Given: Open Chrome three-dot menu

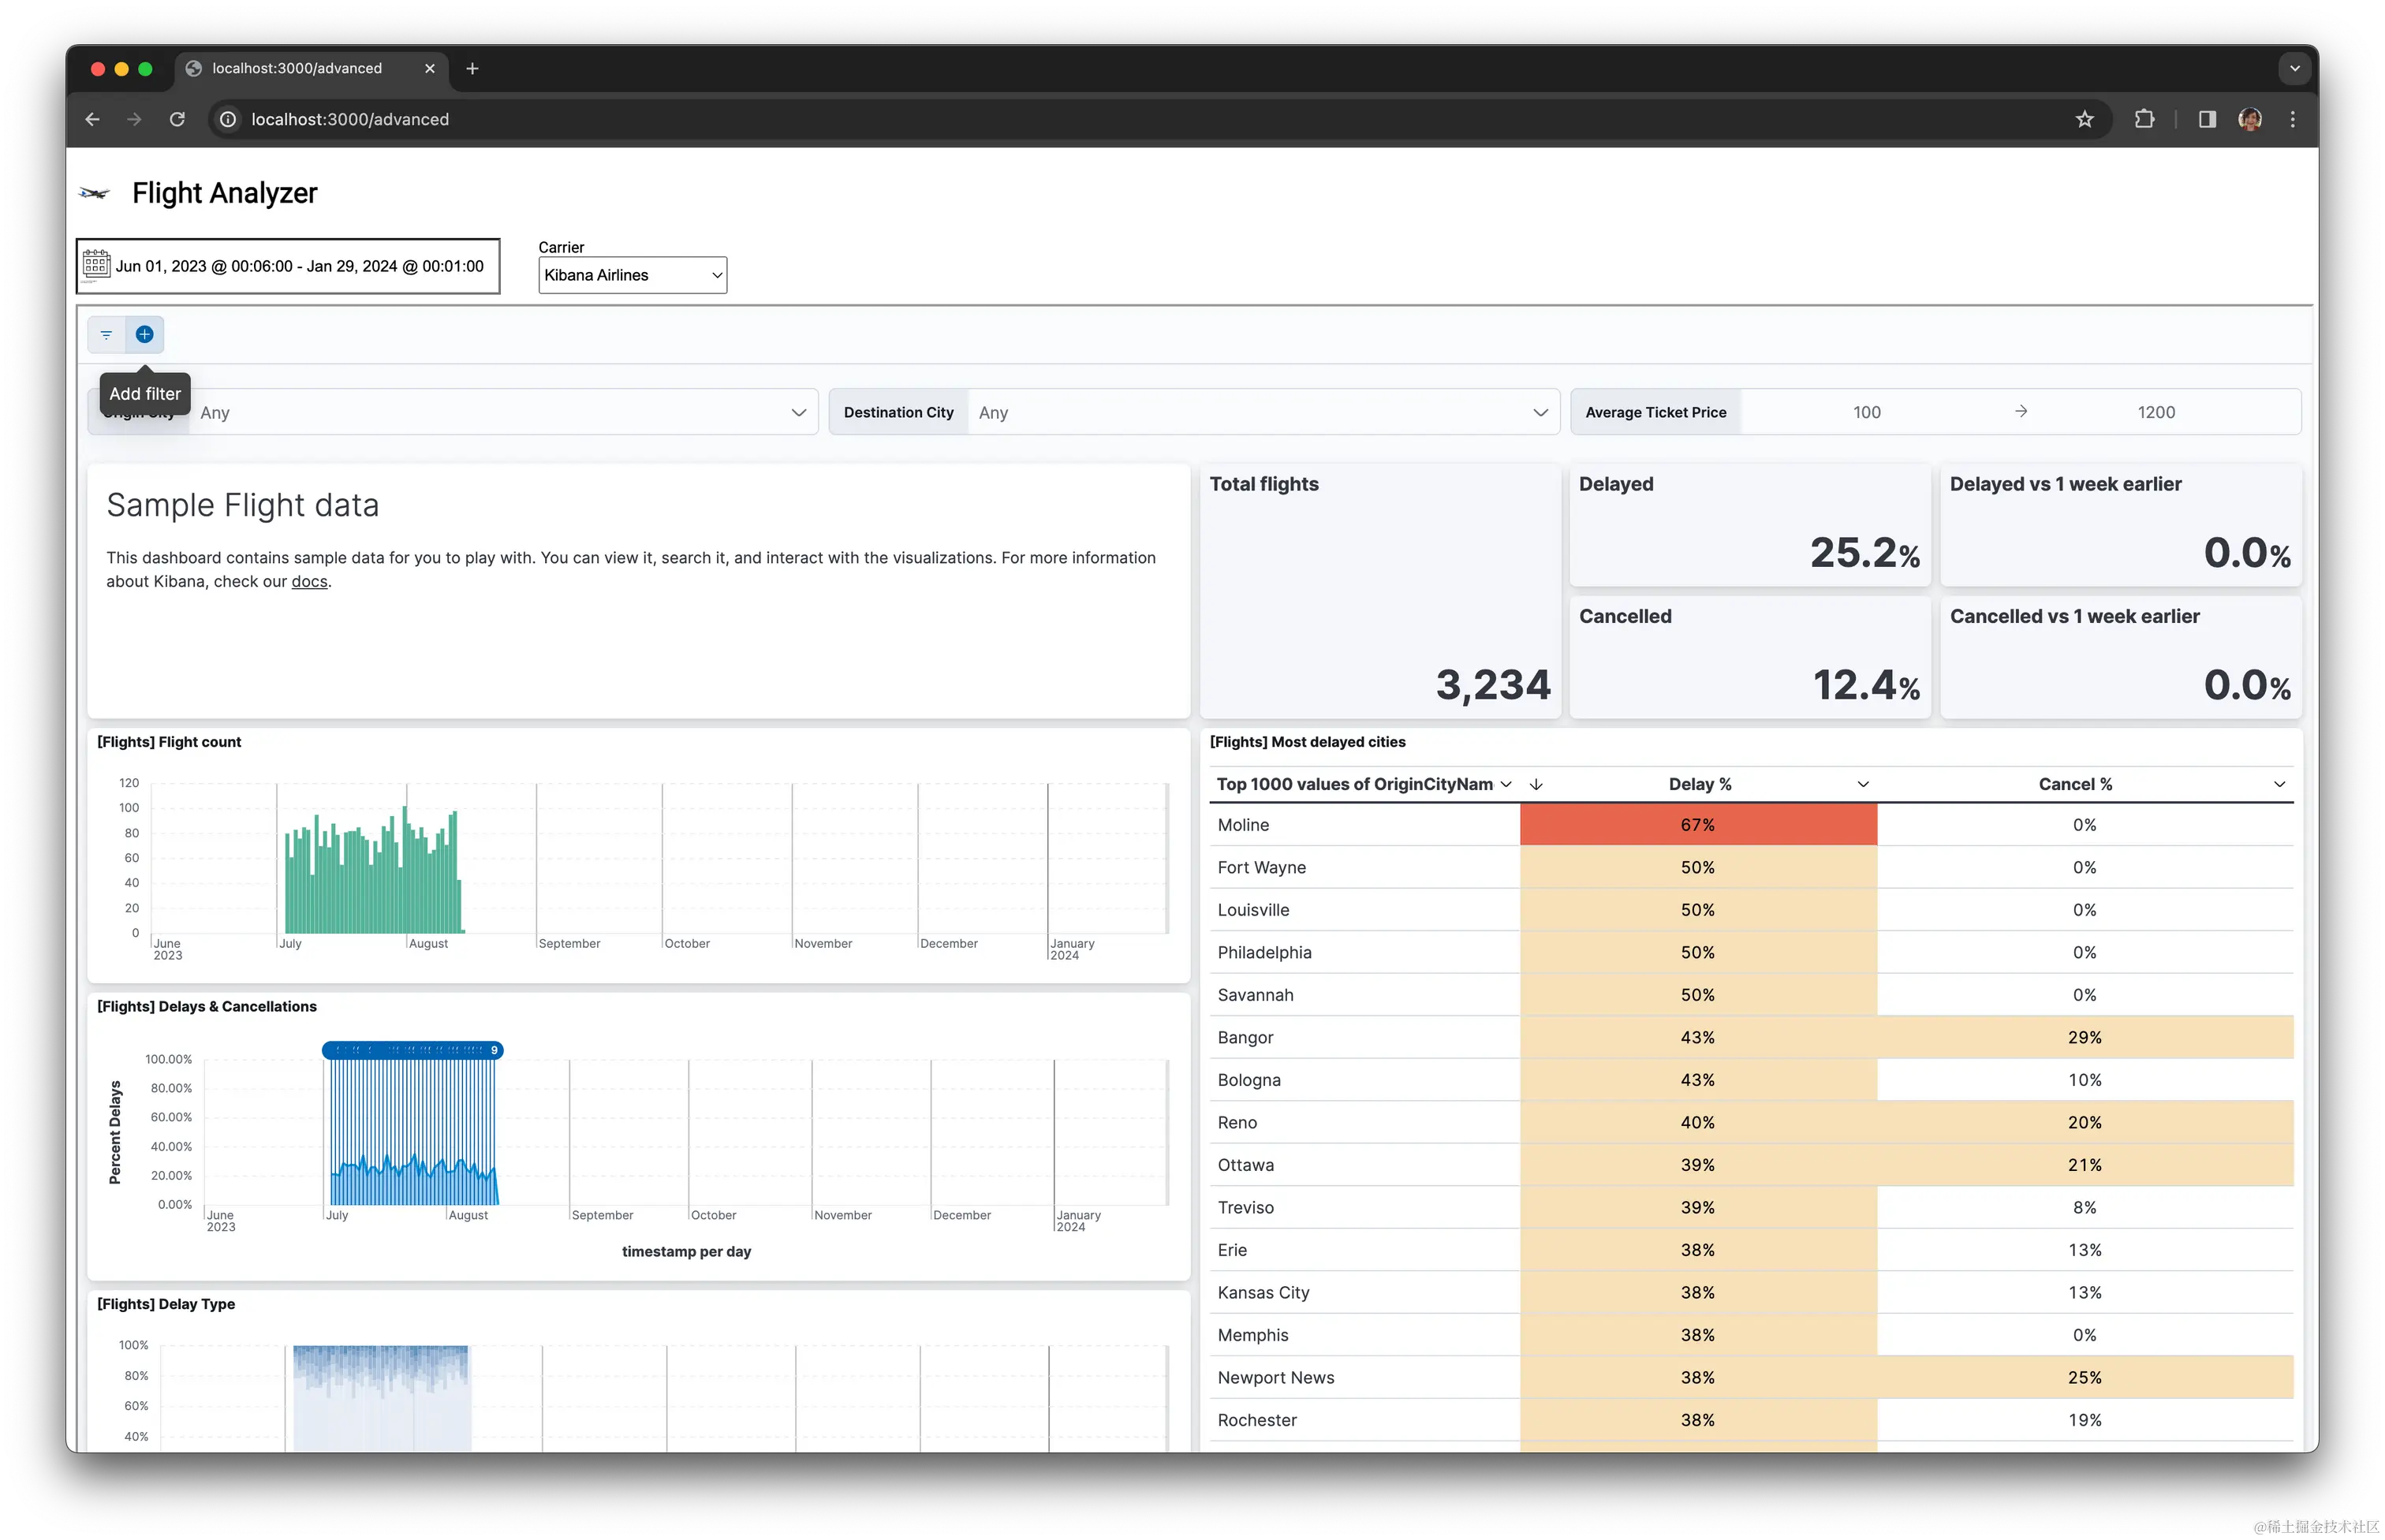Looking at the screenshot, I should pos(2292,119).
